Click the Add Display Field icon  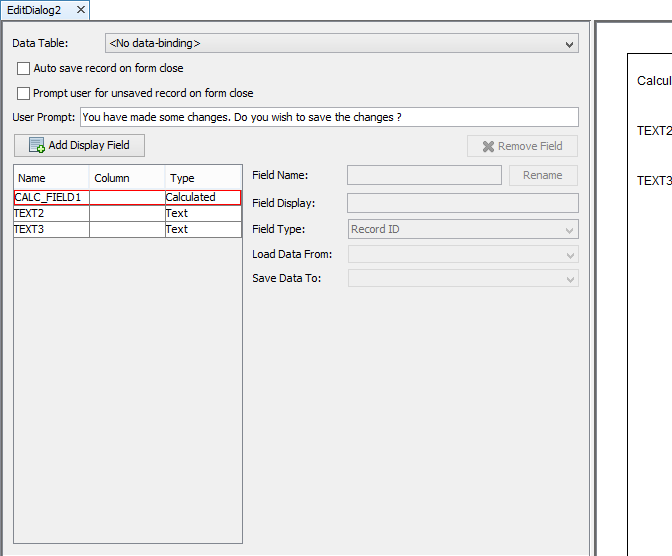(37, 146)
